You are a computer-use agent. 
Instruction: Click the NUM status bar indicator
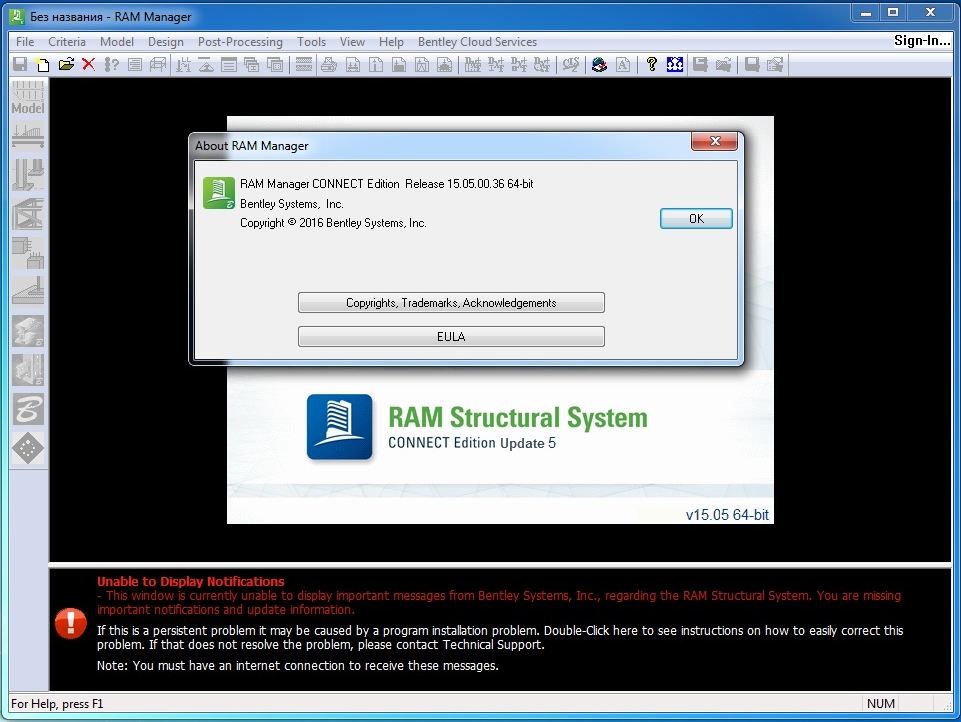point(881,704)
